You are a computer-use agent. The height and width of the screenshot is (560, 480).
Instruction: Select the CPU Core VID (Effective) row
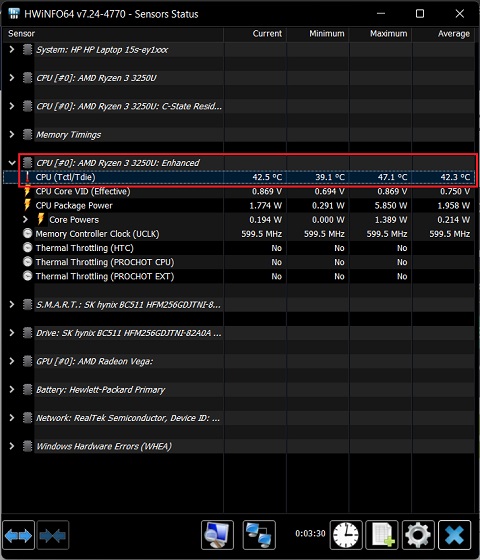pyautogui.click(x=239, y=191)
